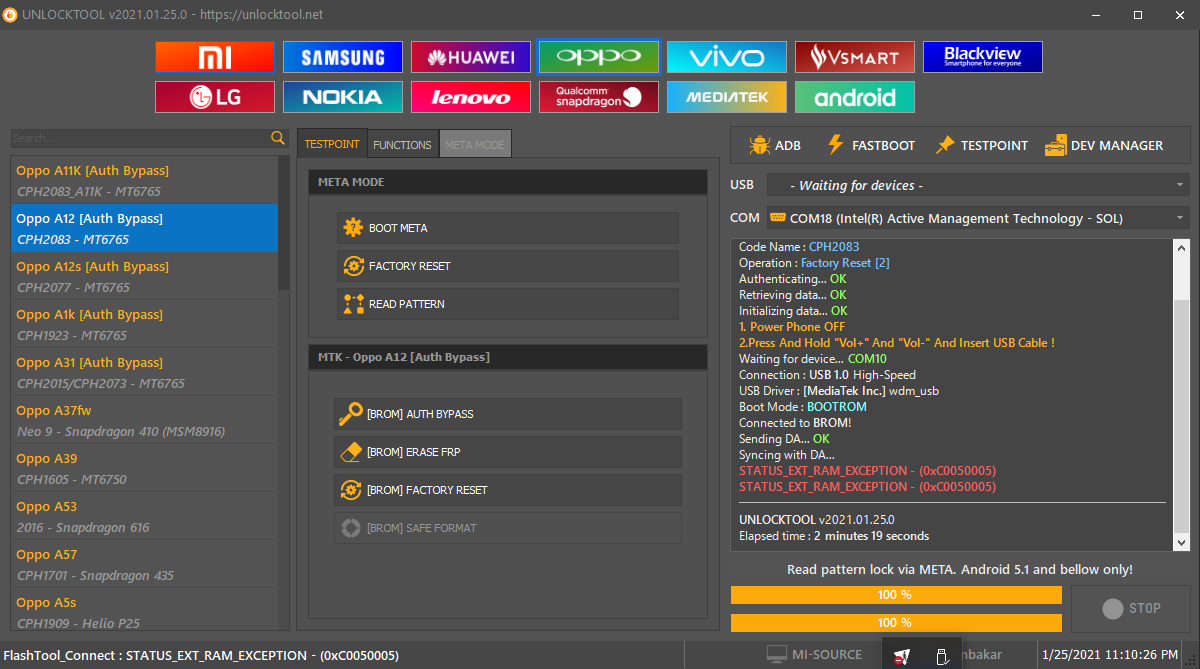Image resolution: width=1200 pixels, height=669 pixels.
Task: Click the ADB bug icon
Action: tap(759, 145)
